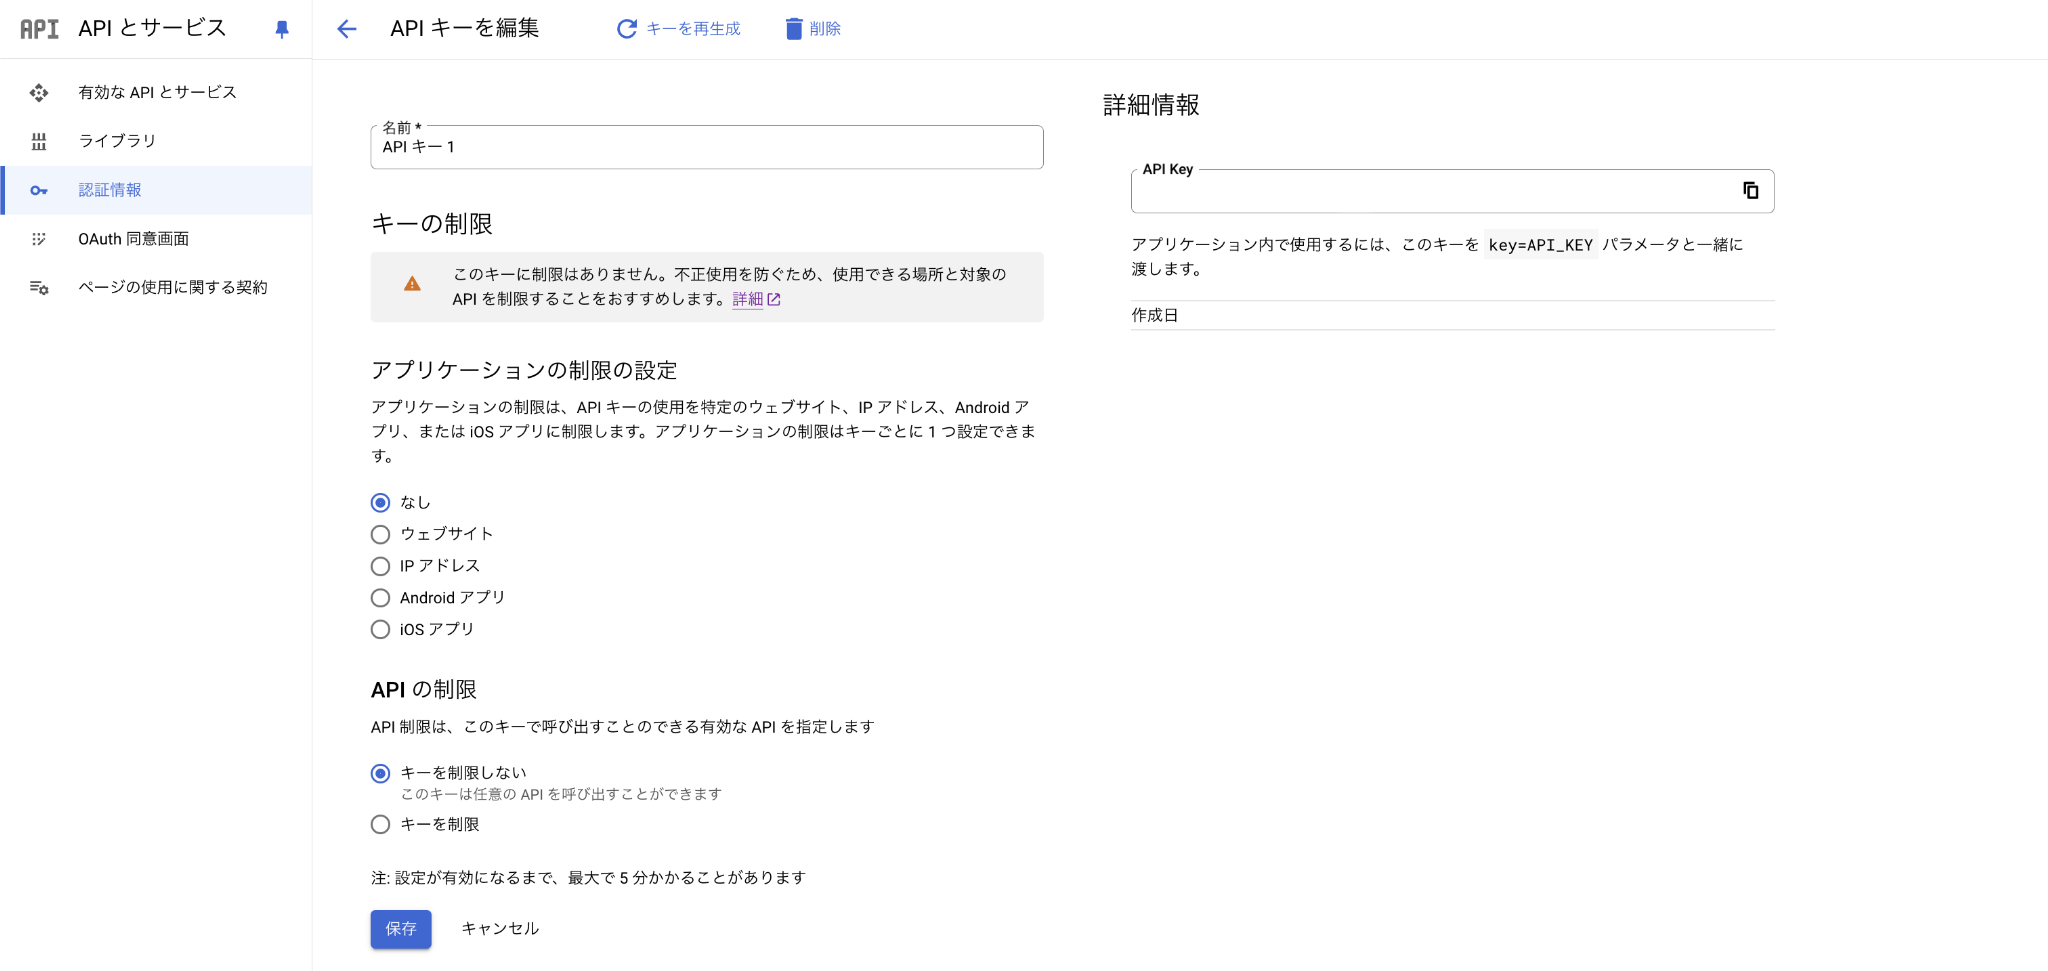This screenshot has height=971, width=2048.
Task: Open the external link icon next to 詳細
Action: 774,299
